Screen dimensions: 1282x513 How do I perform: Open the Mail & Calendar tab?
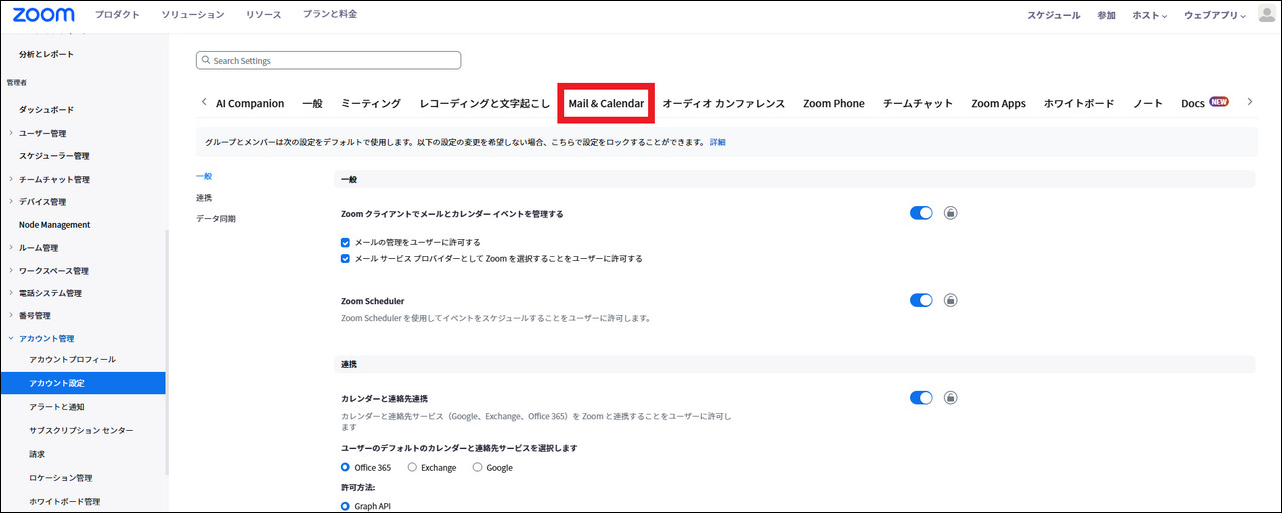pos(606,103)
